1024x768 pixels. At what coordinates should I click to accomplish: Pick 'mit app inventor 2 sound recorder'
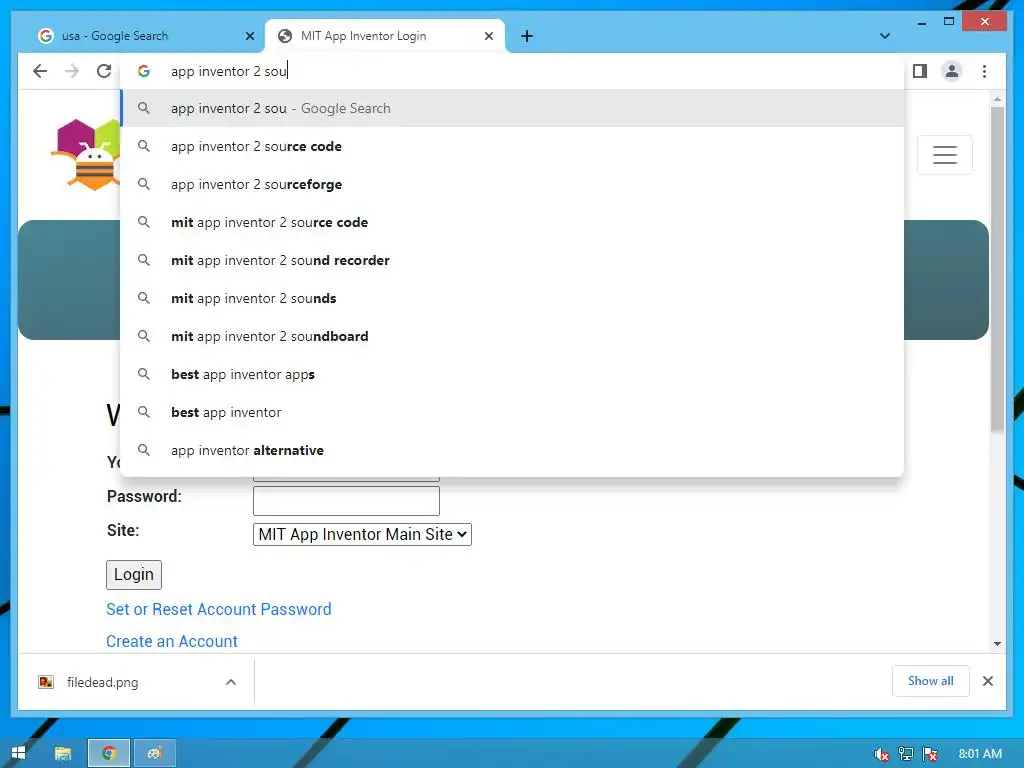tap(513, 260)
